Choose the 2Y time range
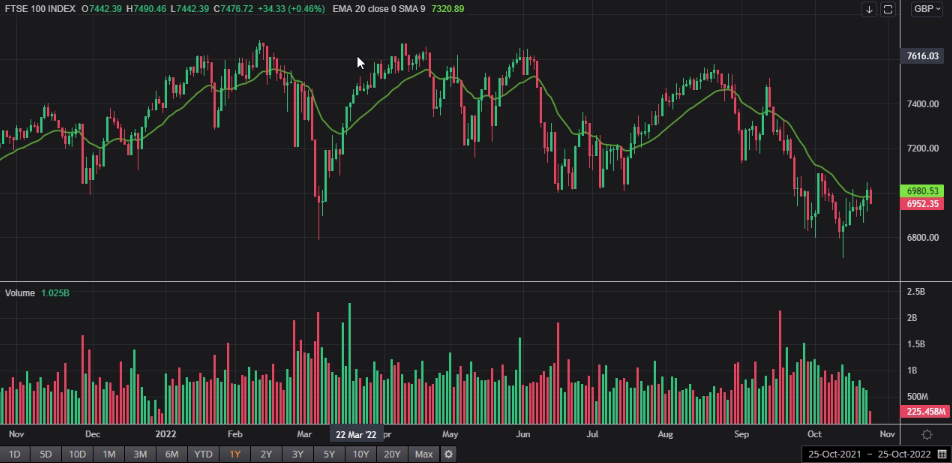The image size is (952, 463). [266, 454]
